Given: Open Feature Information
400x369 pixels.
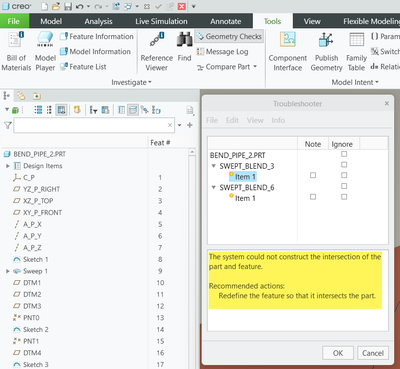Looking at the screenshot, I should pyautogui.click(x=97, y=36).
